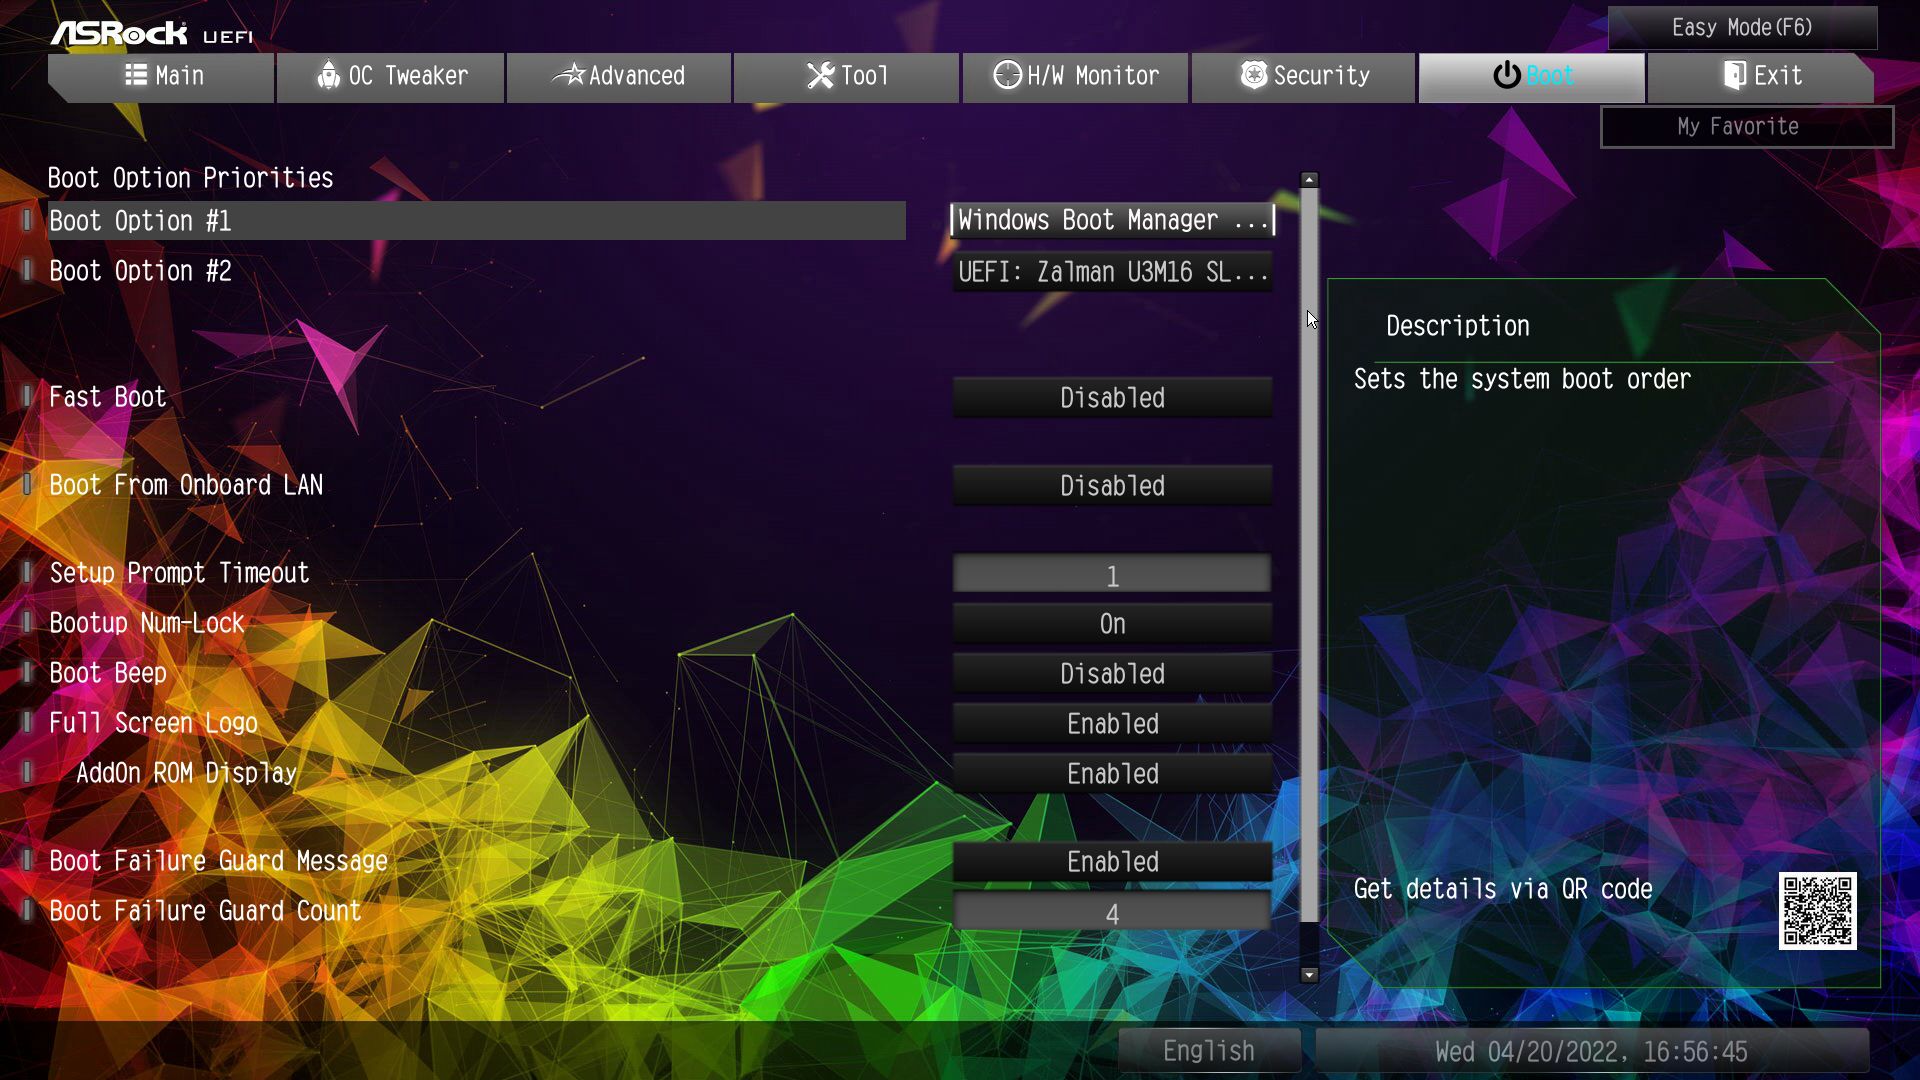Click the OC Tweaker rocket icon
1920x1080 pixels.
[x=328, y=75]
